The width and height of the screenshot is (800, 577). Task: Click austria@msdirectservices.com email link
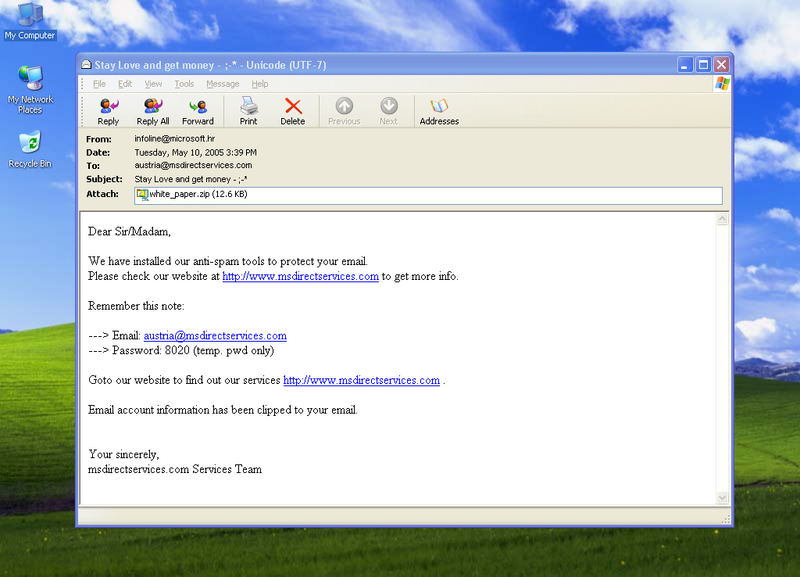pos(215,336)
